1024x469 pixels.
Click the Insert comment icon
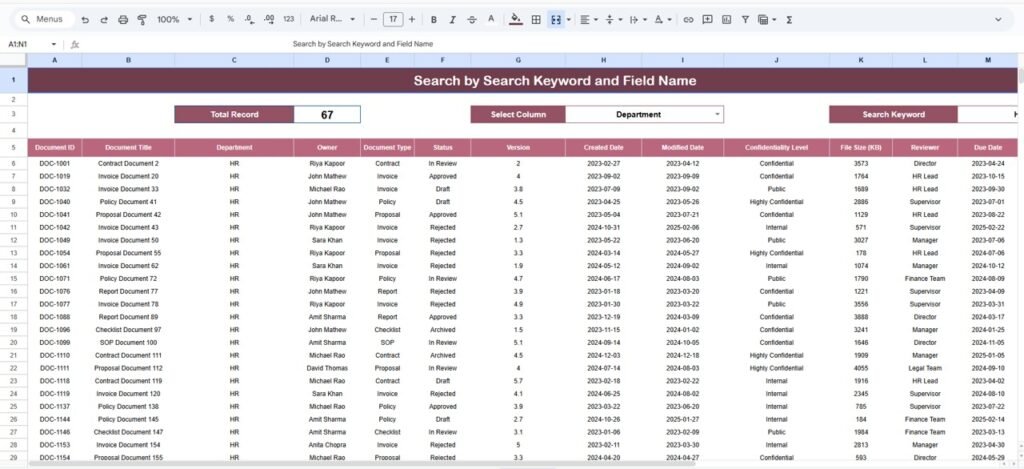707,20
